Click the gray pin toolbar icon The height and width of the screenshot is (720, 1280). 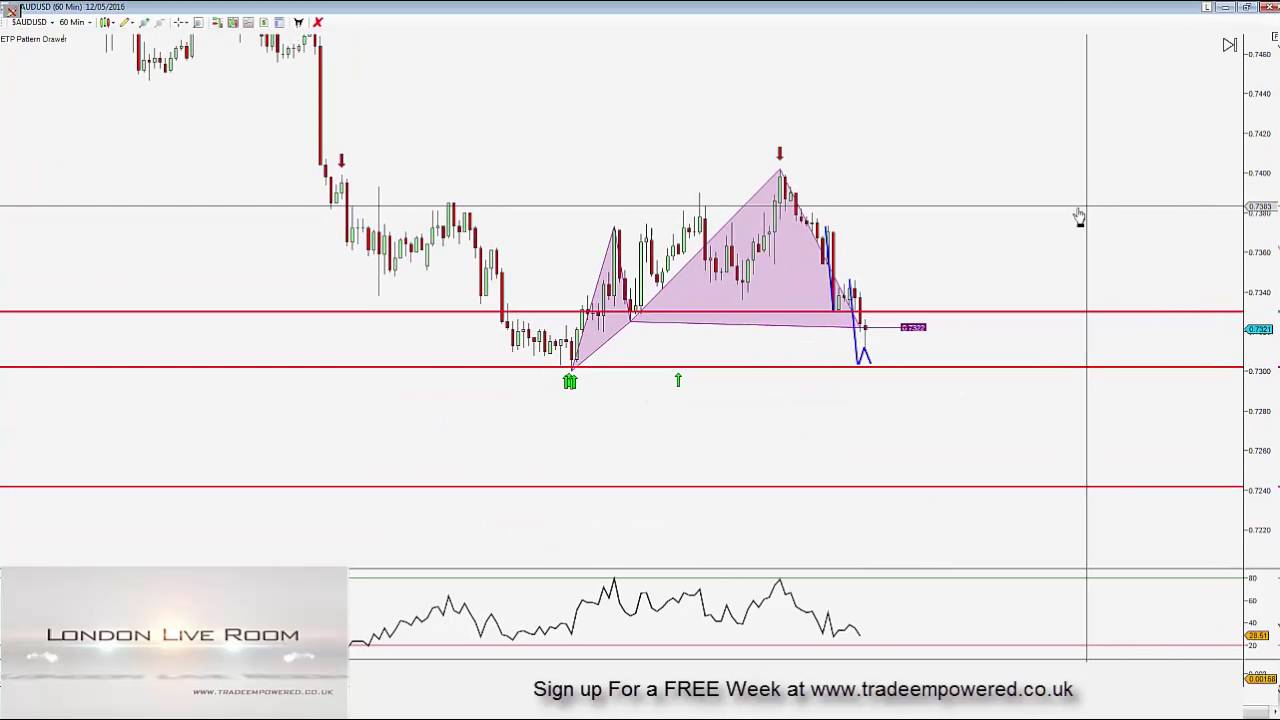pos(160,22)
